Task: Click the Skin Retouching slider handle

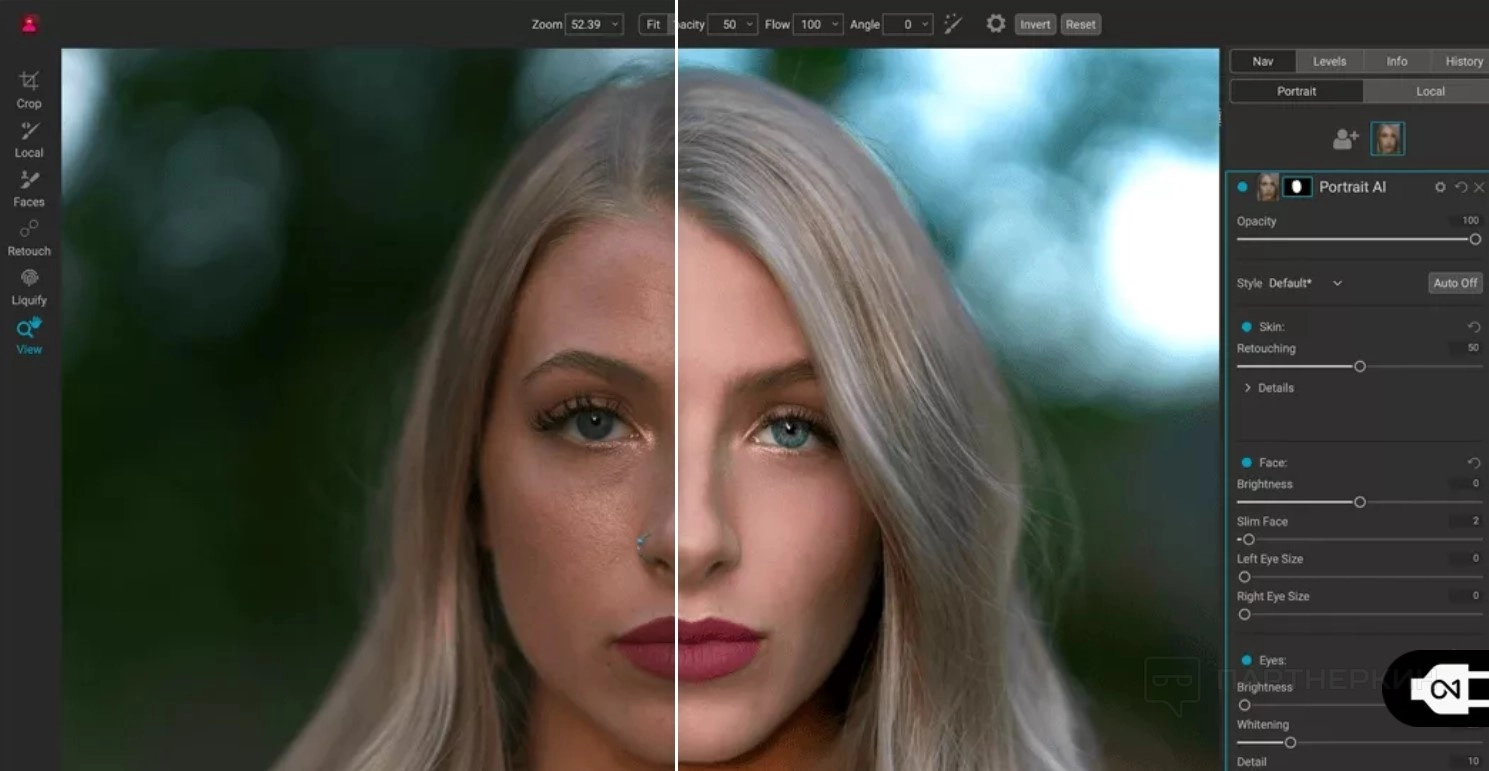Action: 1360,367
